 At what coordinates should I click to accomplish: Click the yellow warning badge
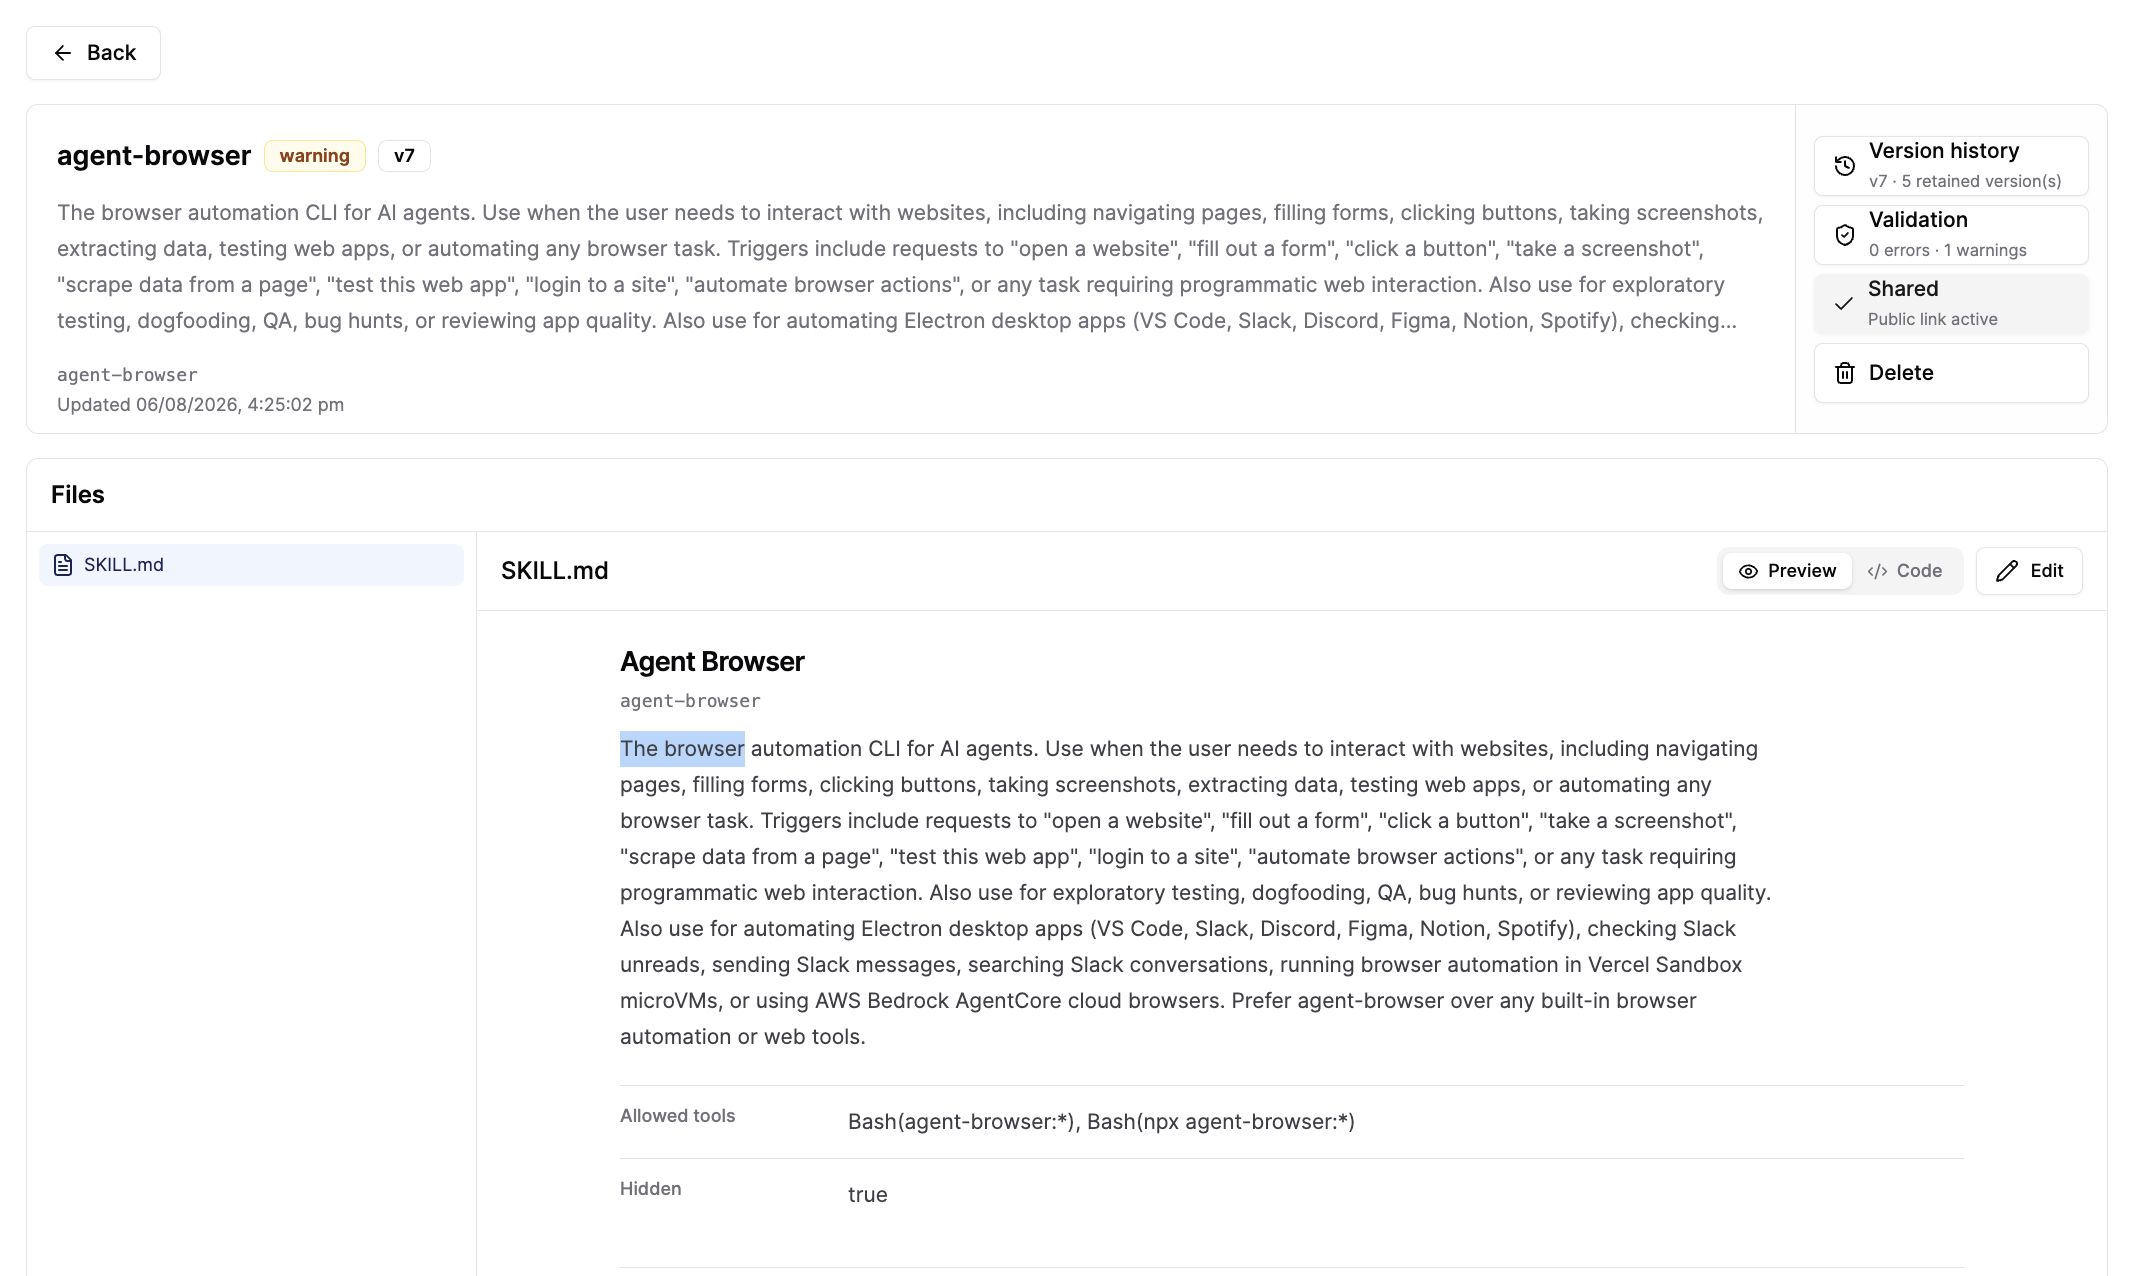(315, 156)
